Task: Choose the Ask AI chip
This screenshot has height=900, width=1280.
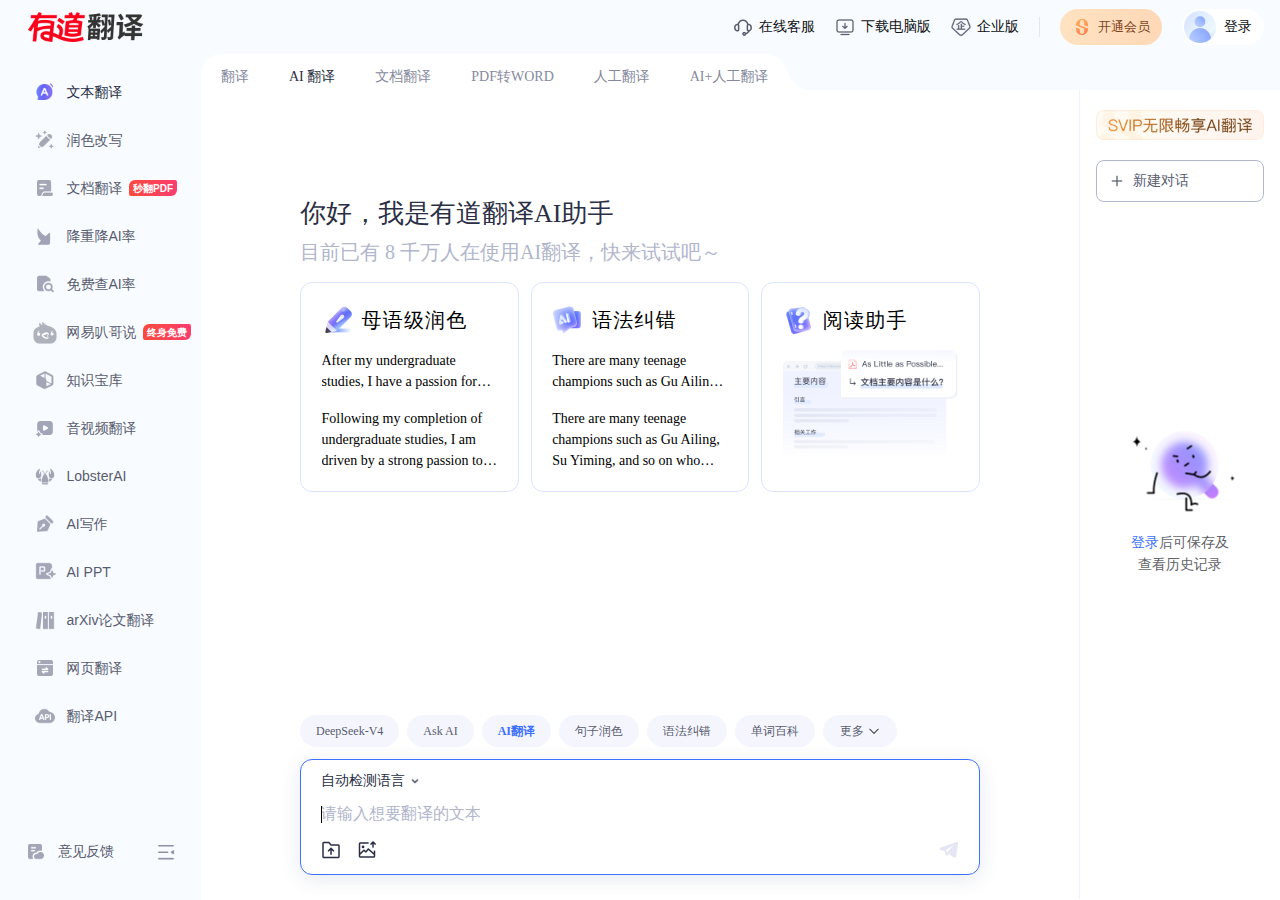Action: pos(440,731)
